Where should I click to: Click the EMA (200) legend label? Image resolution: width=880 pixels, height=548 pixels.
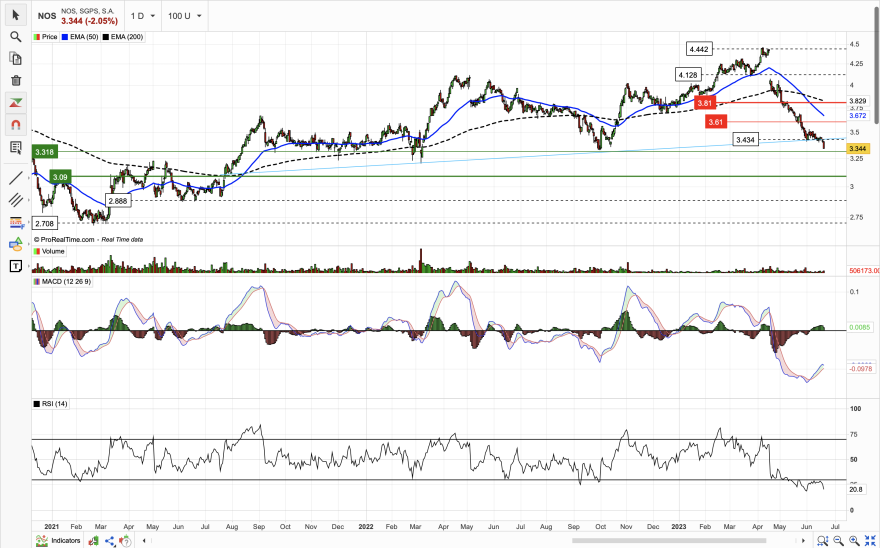coord(126,37)
